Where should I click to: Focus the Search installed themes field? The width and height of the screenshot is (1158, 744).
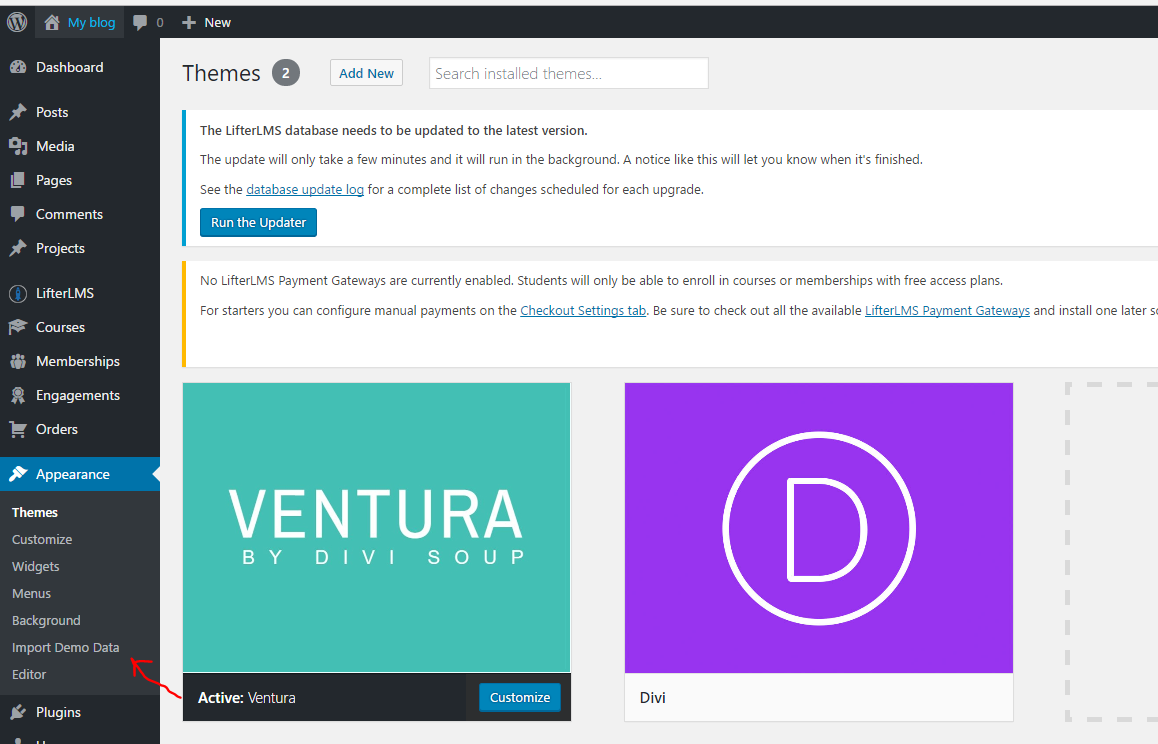(x=569, y=73)
